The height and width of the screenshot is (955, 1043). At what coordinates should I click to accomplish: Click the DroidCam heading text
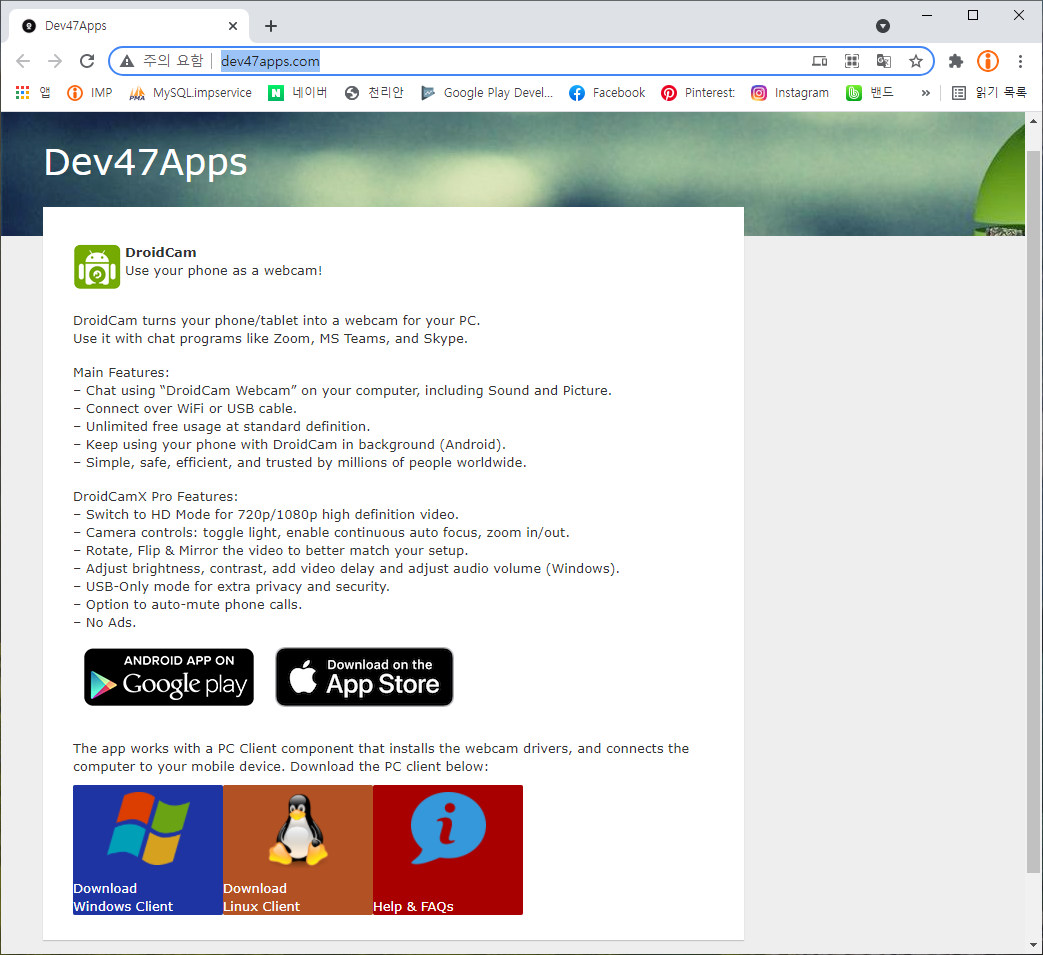pyautogui.click(x=161, y=253)
